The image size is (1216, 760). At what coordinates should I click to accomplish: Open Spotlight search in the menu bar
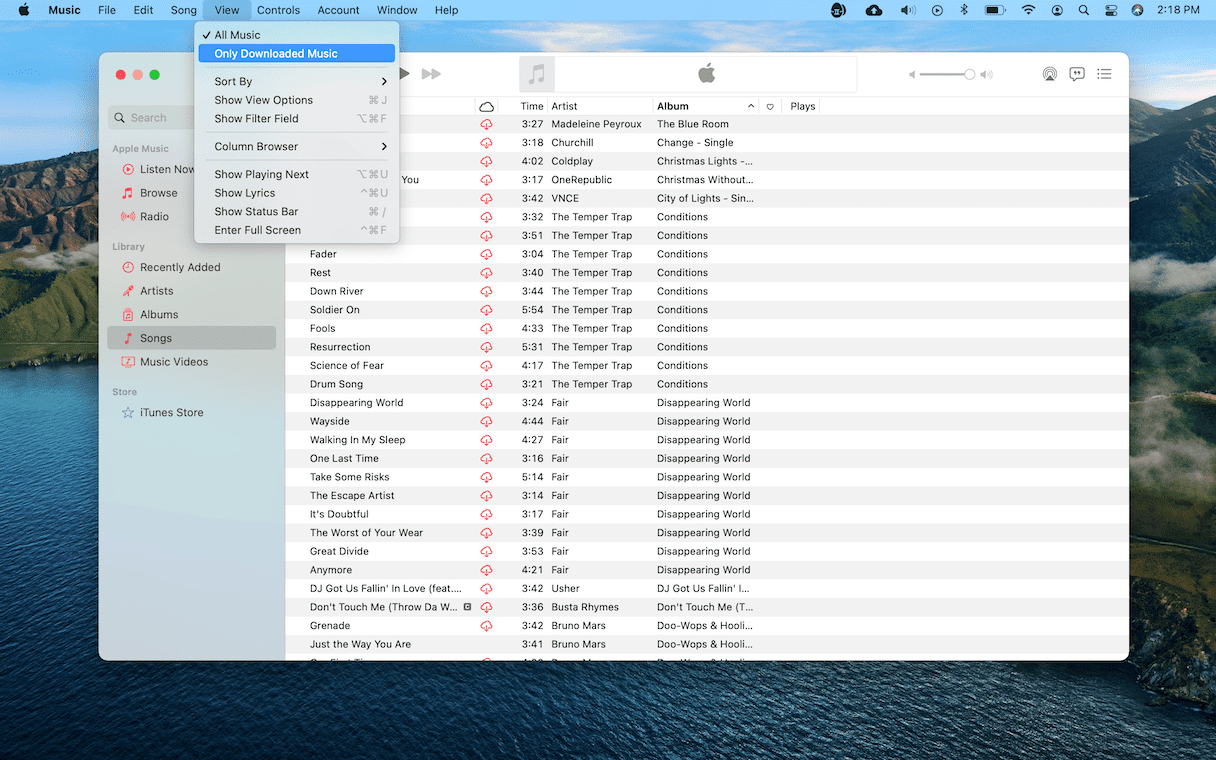pos(1084,10)
